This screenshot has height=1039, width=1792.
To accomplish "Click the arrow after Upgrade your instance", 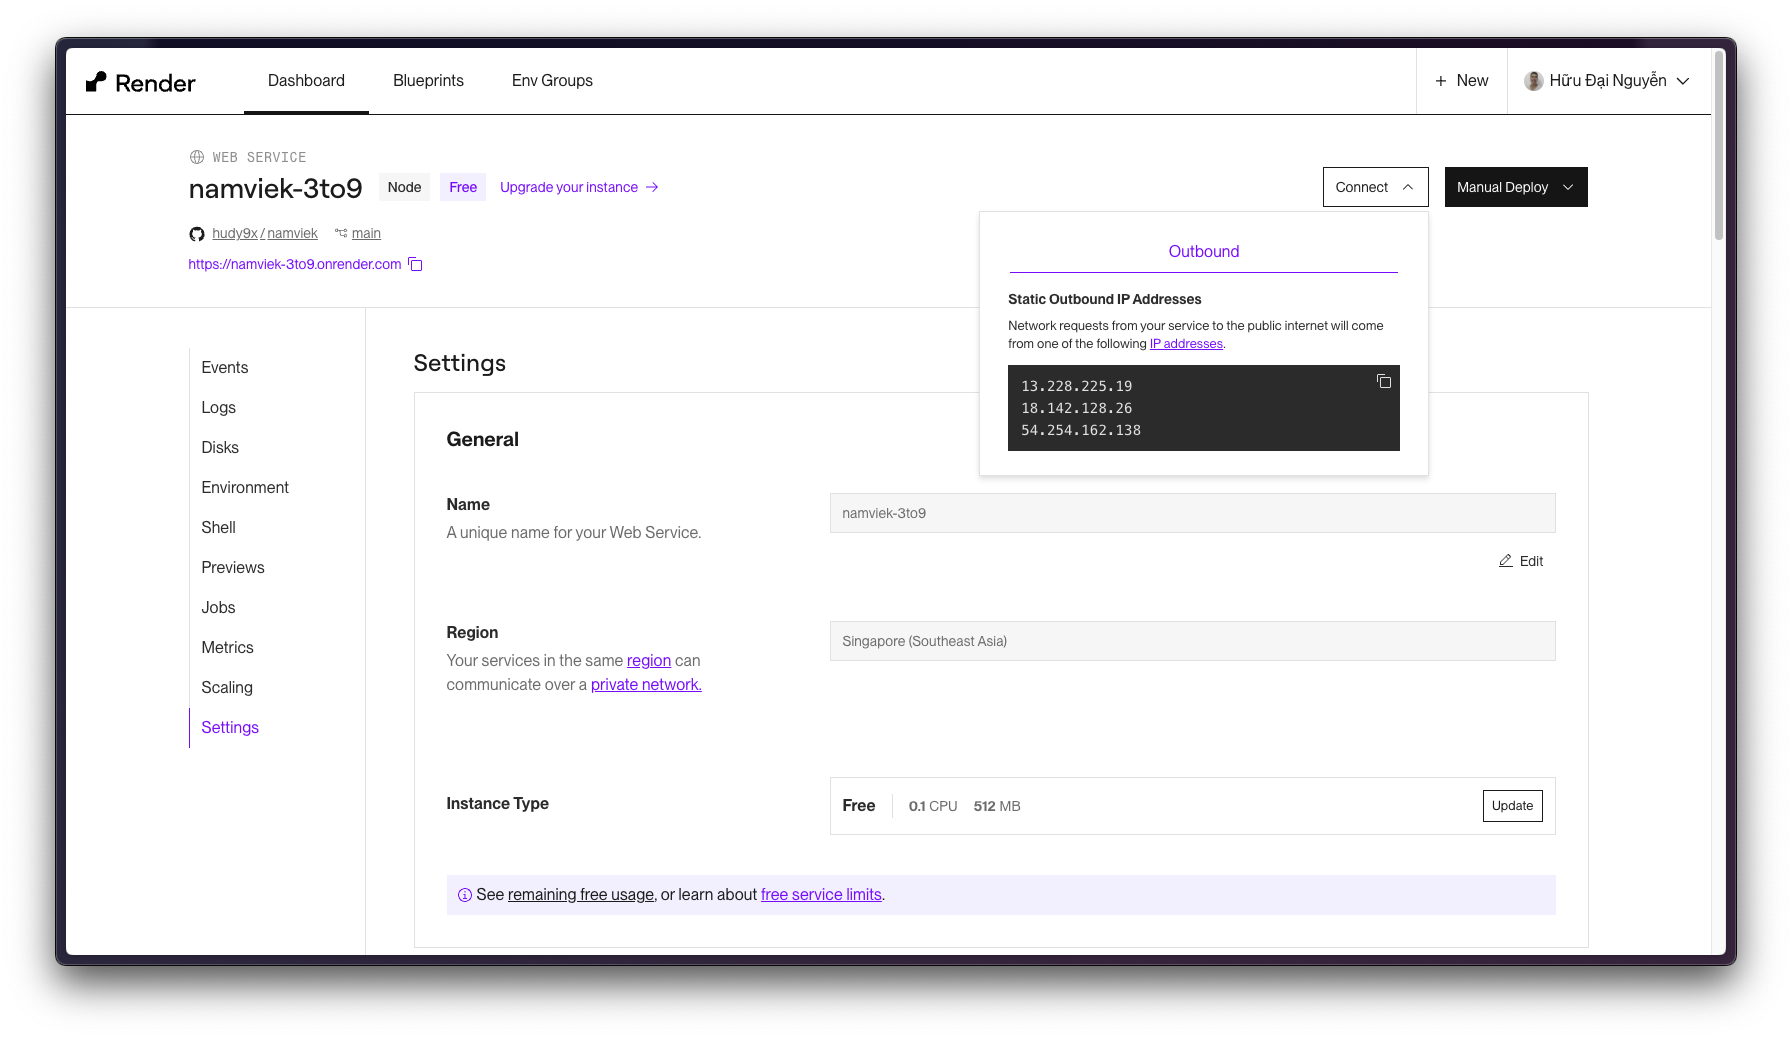I will [652, 187].
